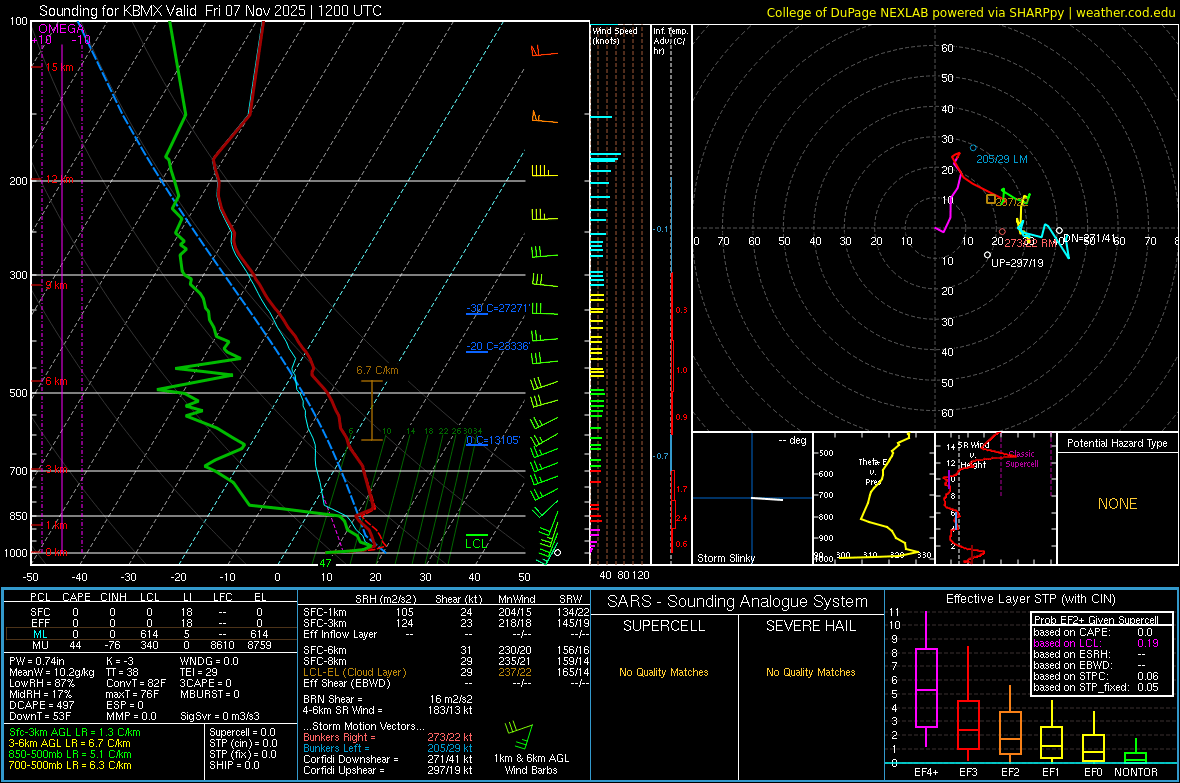Click the SARS - Sounding Analogue System title
Image resolution: width=1180 pixels, height=783 pixels.
(x=737, y=602)
